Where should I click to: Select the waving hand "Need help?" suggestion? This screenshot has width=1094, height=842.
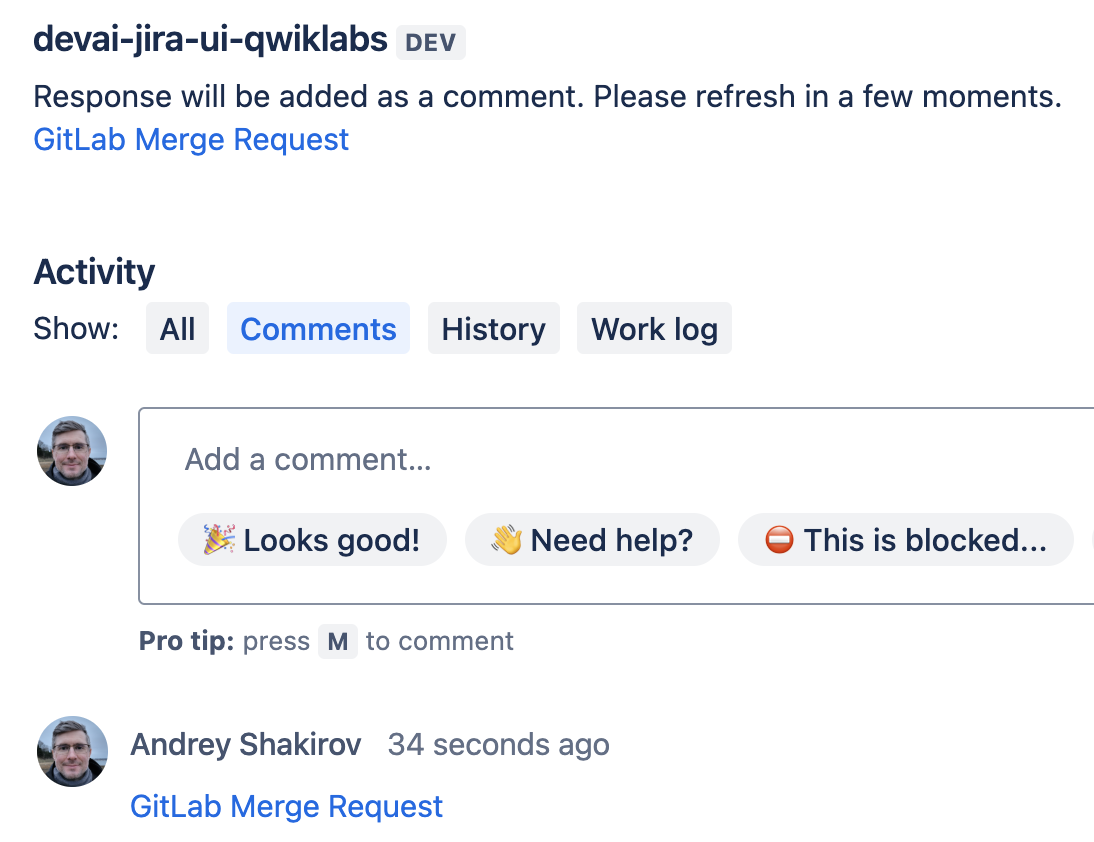592,540
